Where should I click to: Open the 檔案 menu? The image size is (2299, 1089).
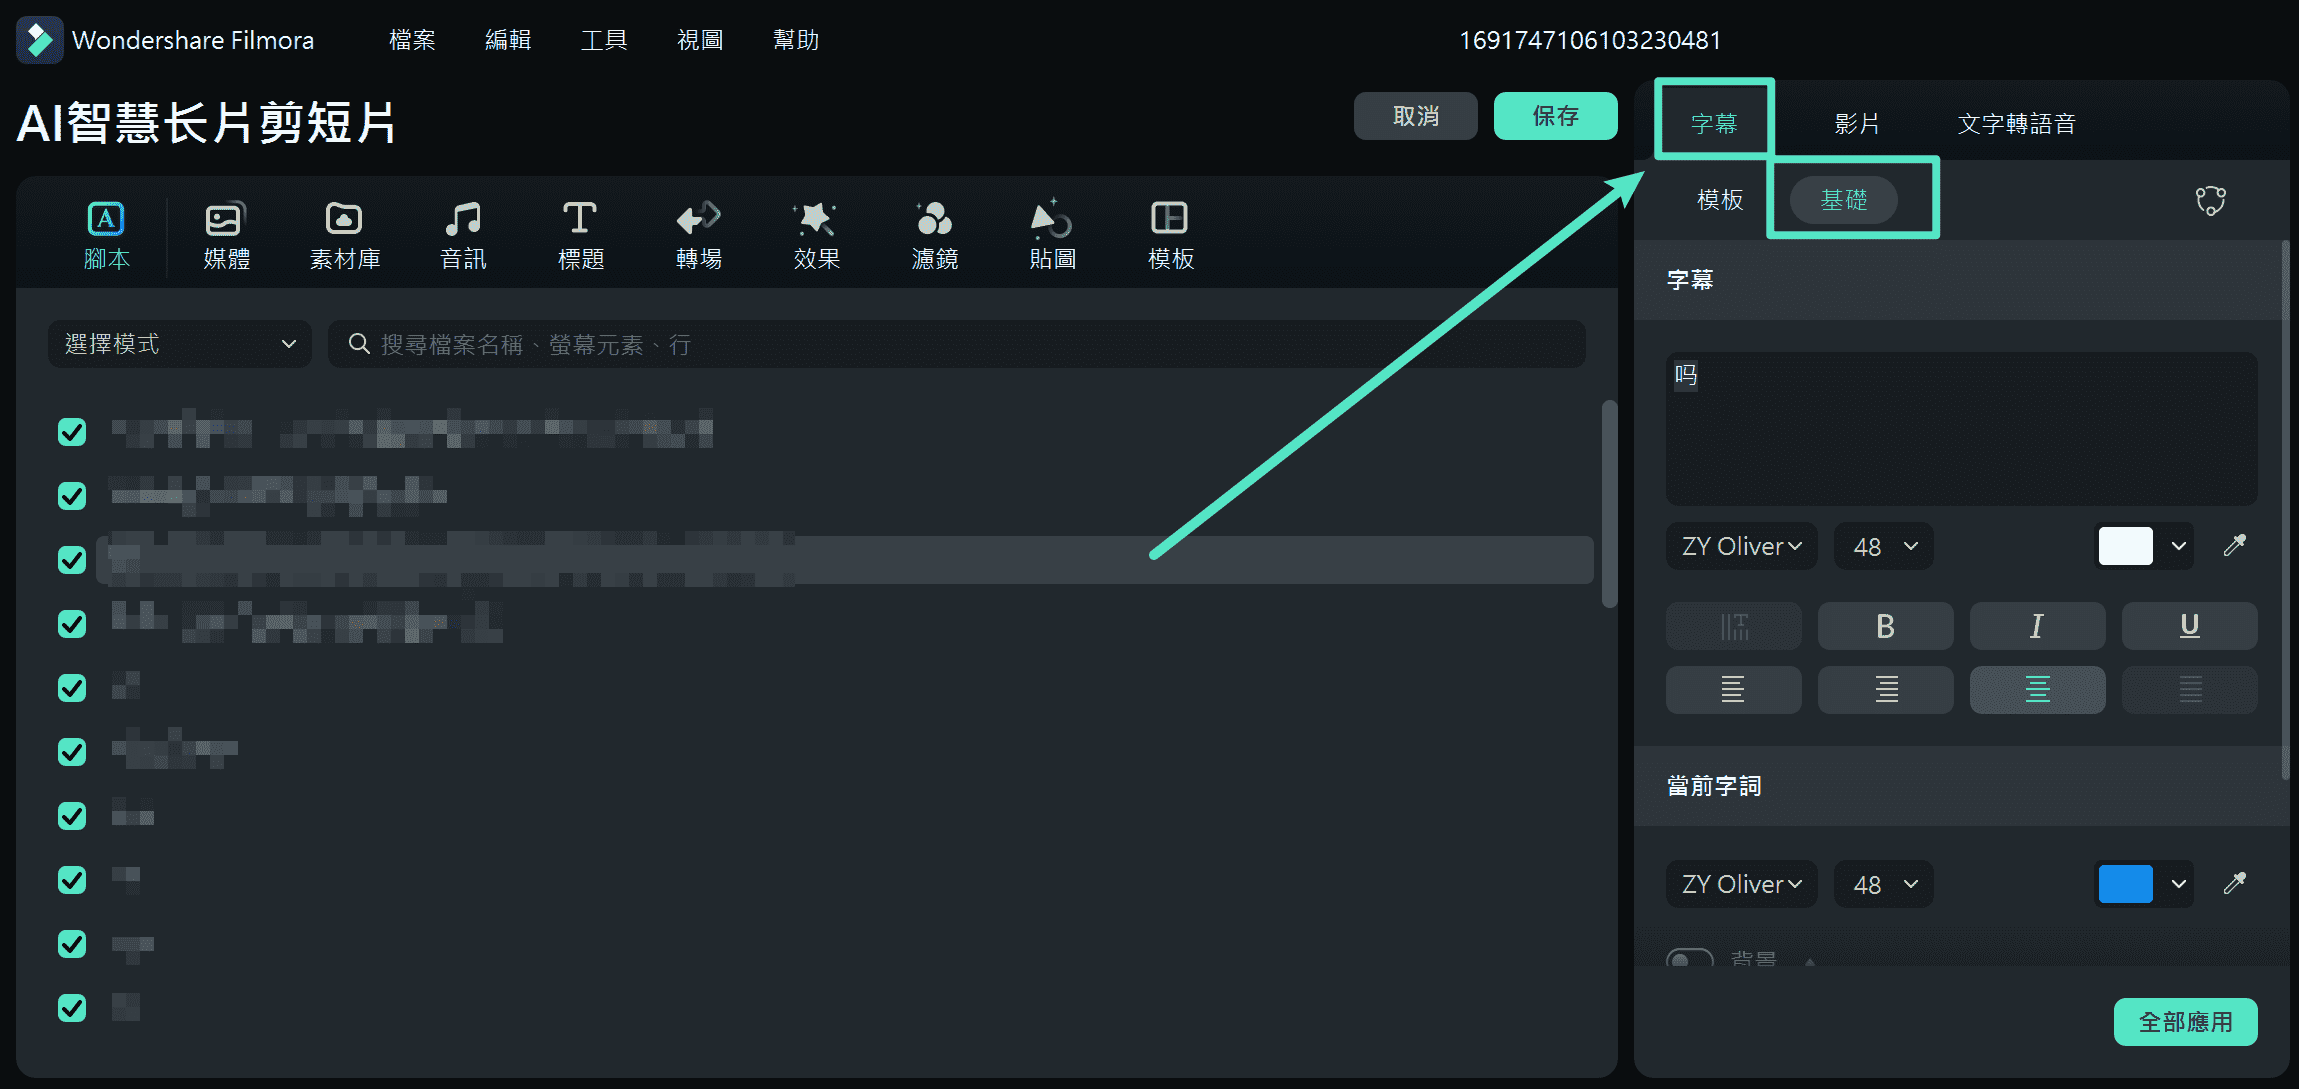[412, 40]
